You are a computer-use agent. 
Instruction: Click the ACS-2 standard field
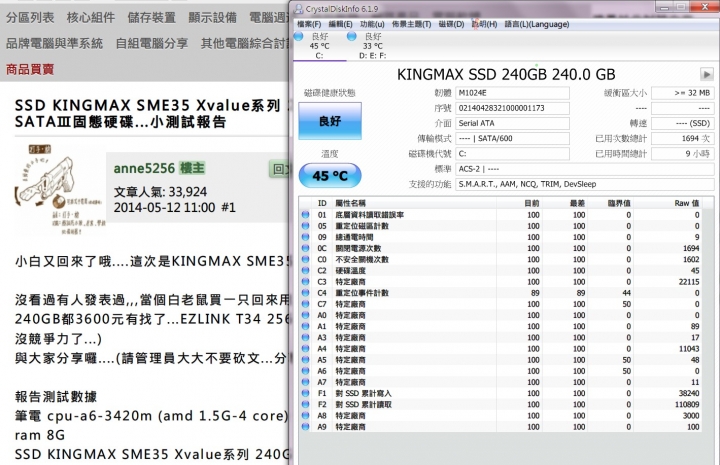[x=585, y=169]
